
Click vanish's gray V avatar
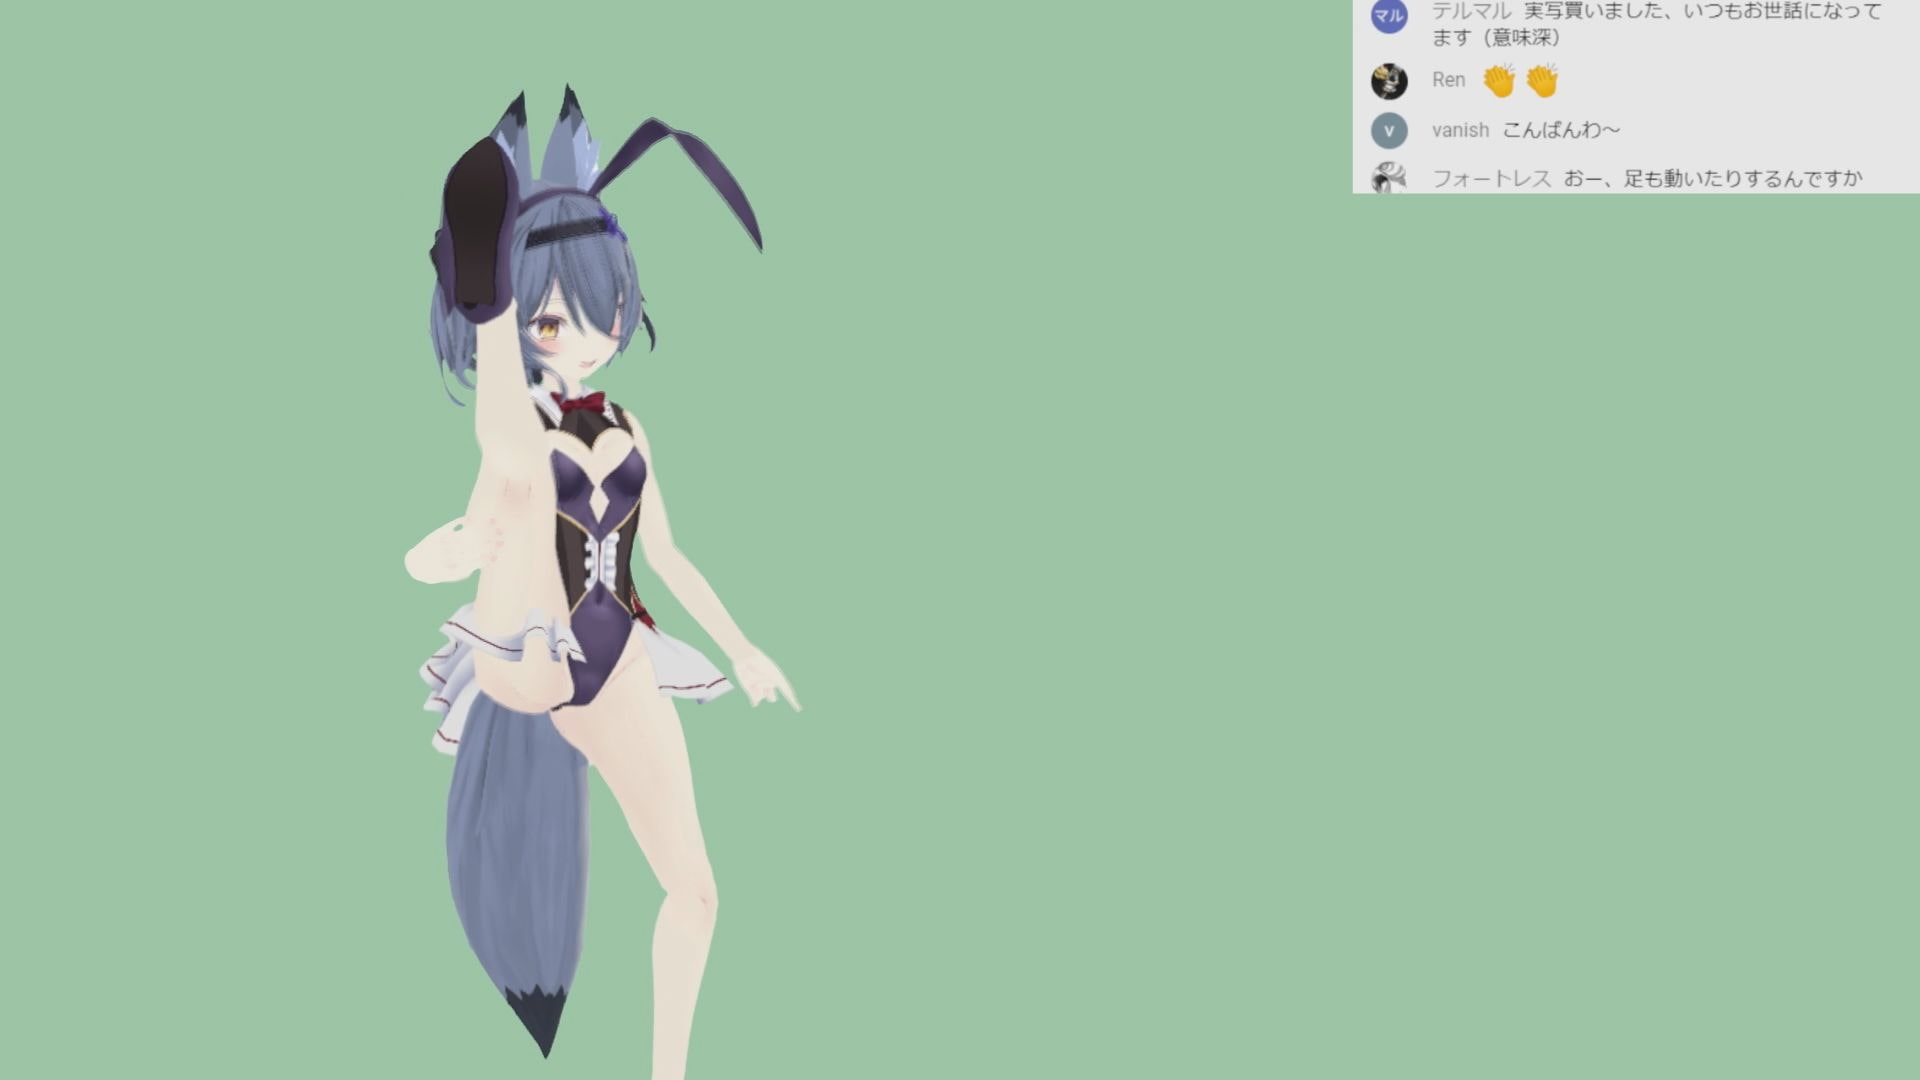(1389, 130)
